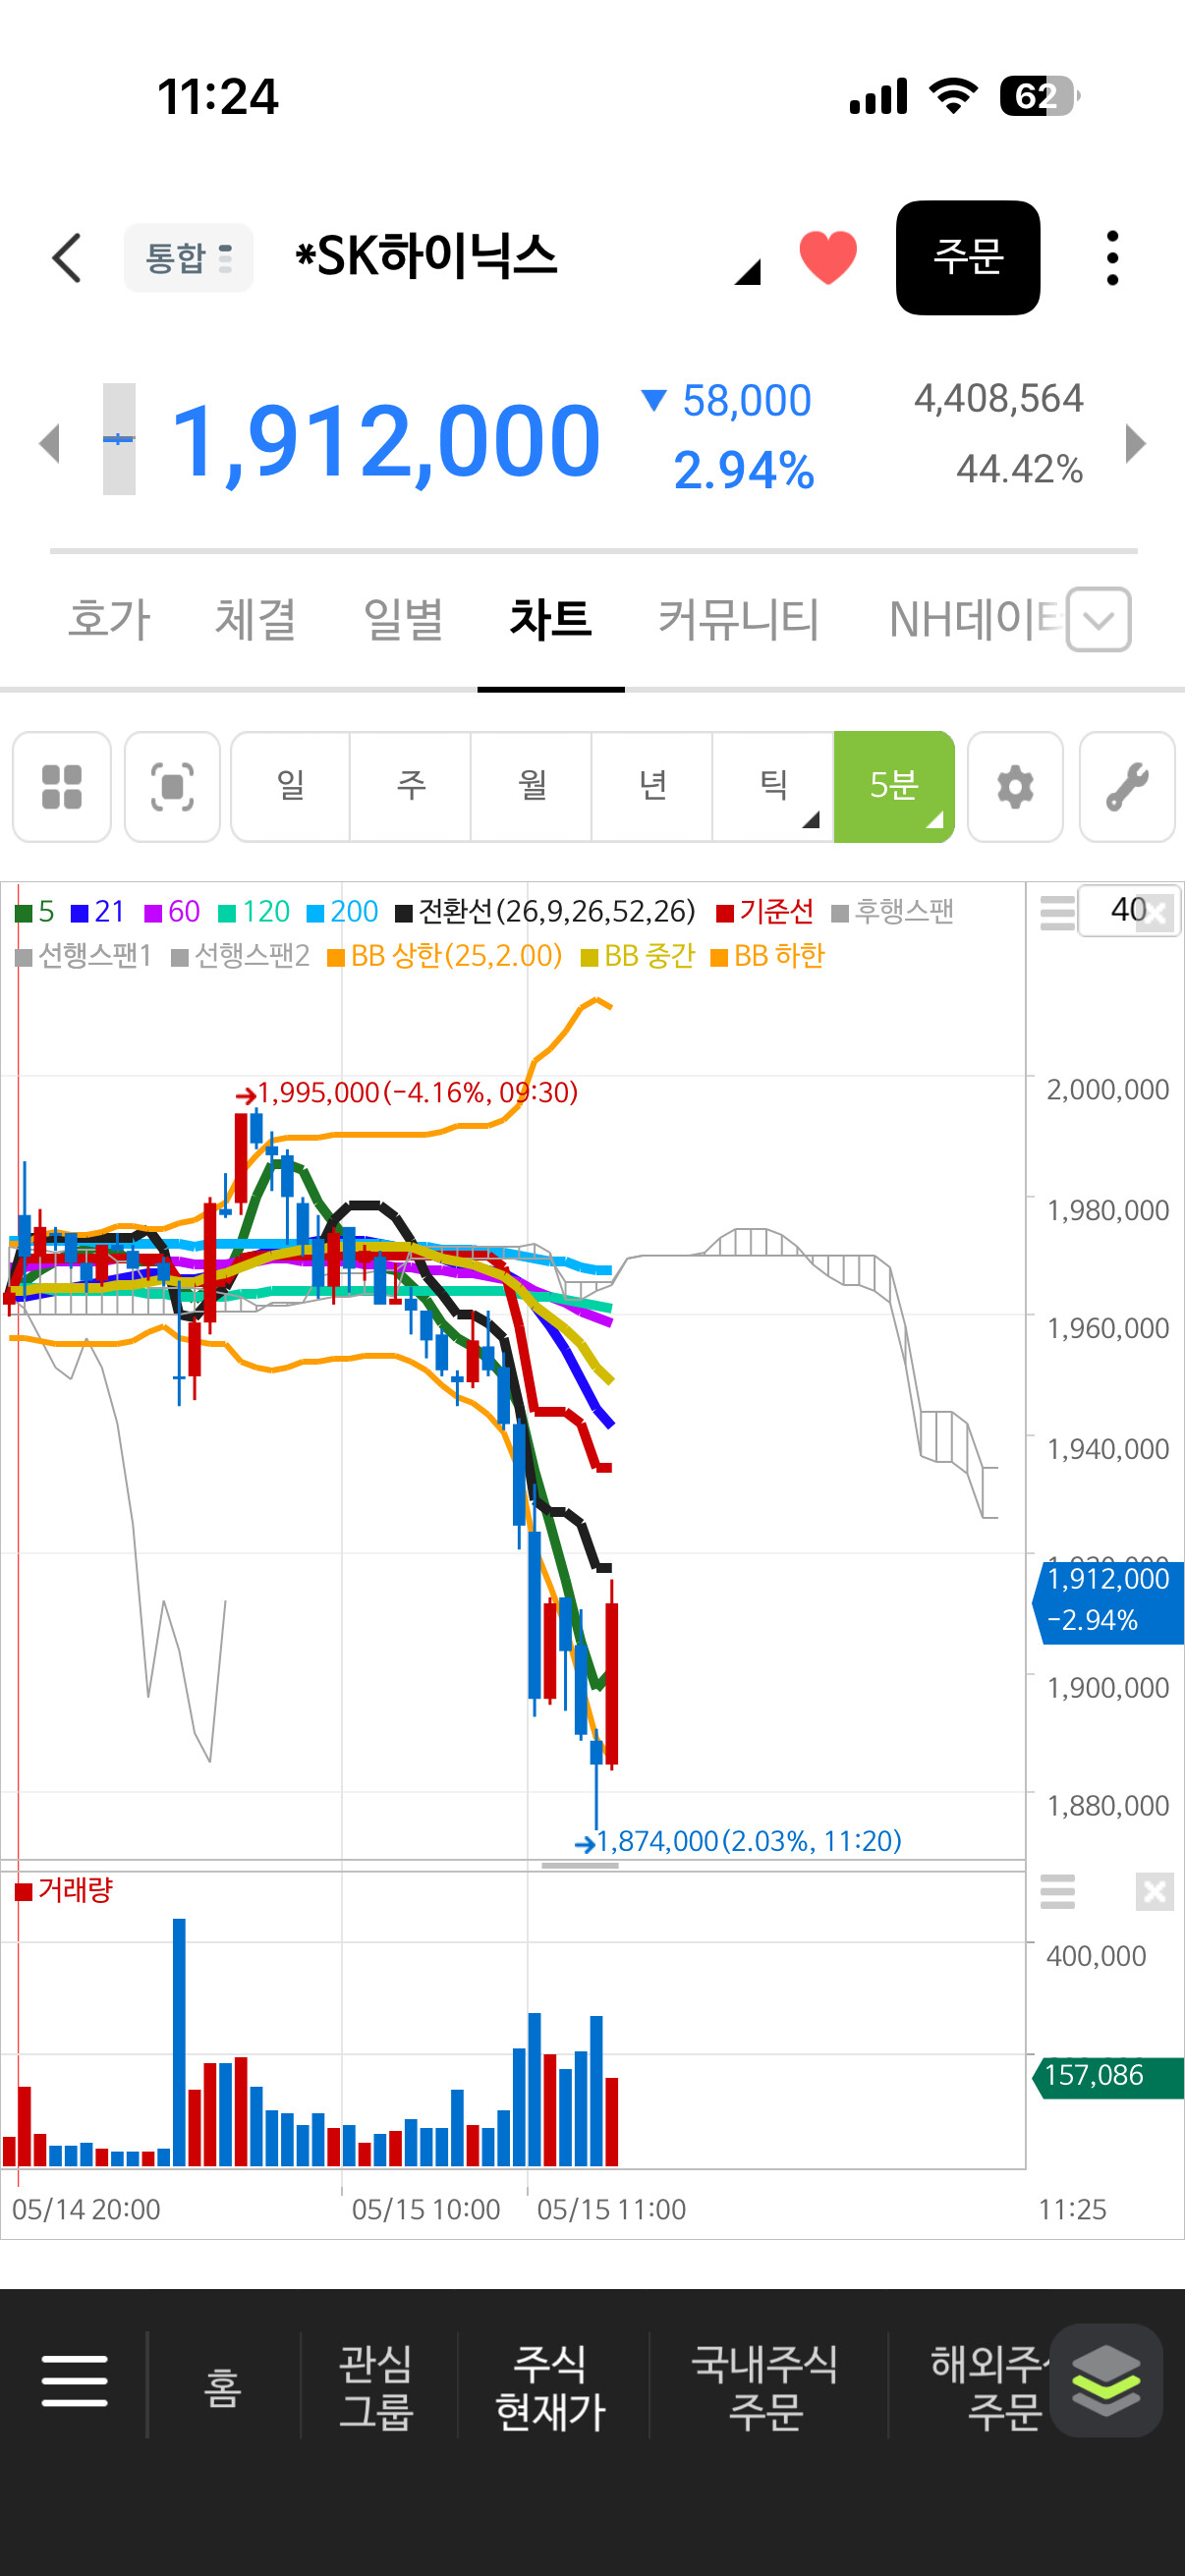Switch to the 일별 tab

[403, 619]
